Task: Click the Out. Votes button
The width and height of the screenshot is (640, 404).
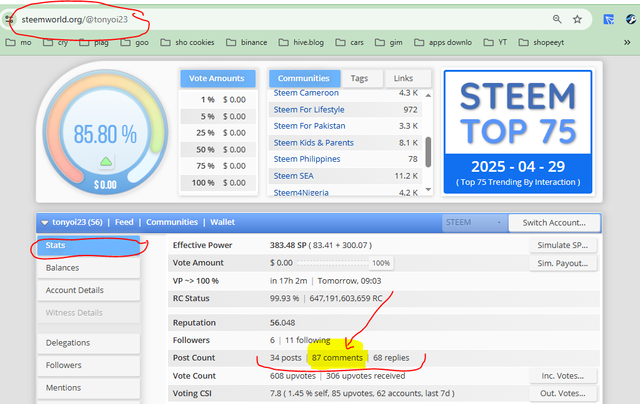Action: point(562,393)
